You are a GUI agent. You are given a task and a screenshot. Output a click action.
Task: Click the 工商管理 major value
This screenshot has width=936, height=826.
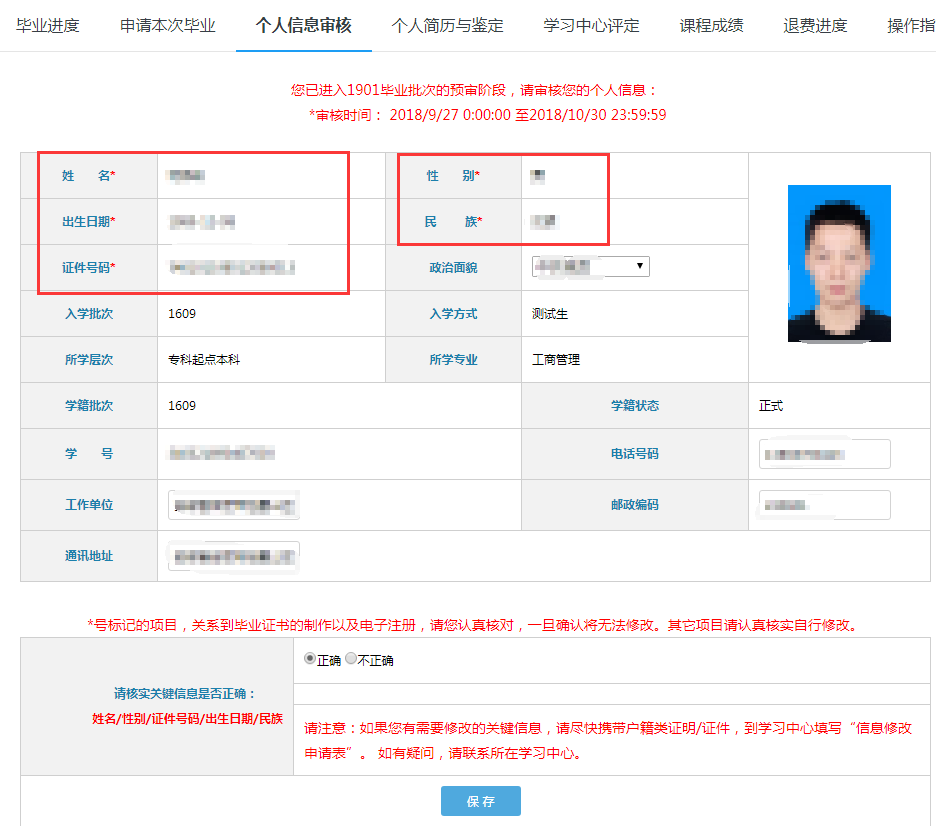556,360
